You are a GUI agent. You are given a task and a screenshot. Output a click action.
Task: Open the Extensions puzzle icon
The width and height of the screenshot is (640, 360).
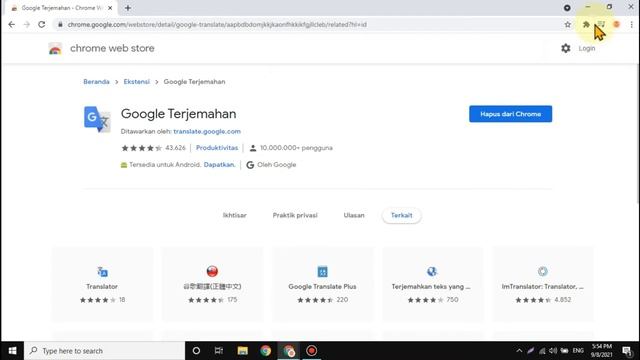click(586, 24)
